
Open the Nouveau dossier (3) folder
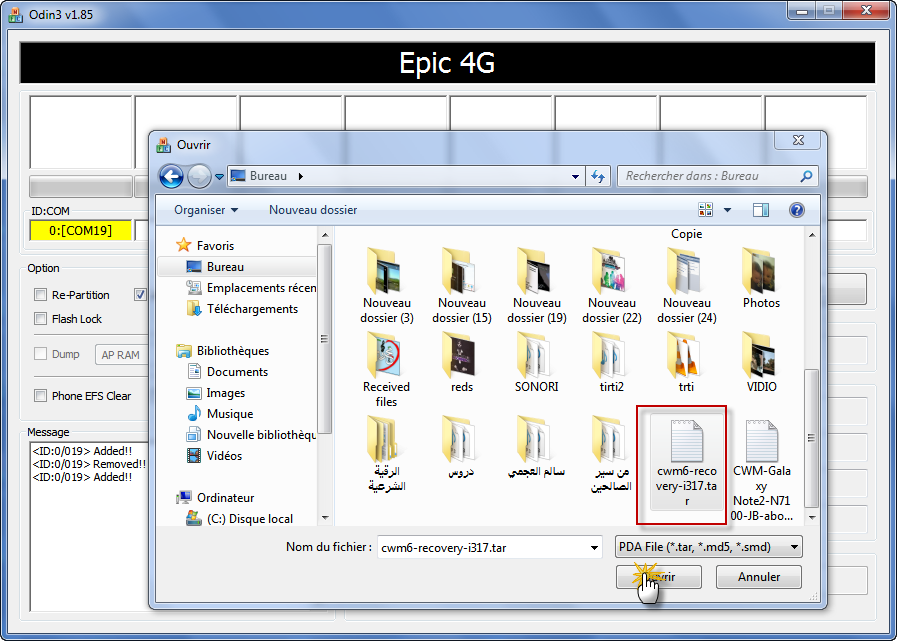click(x=386, y=284)
